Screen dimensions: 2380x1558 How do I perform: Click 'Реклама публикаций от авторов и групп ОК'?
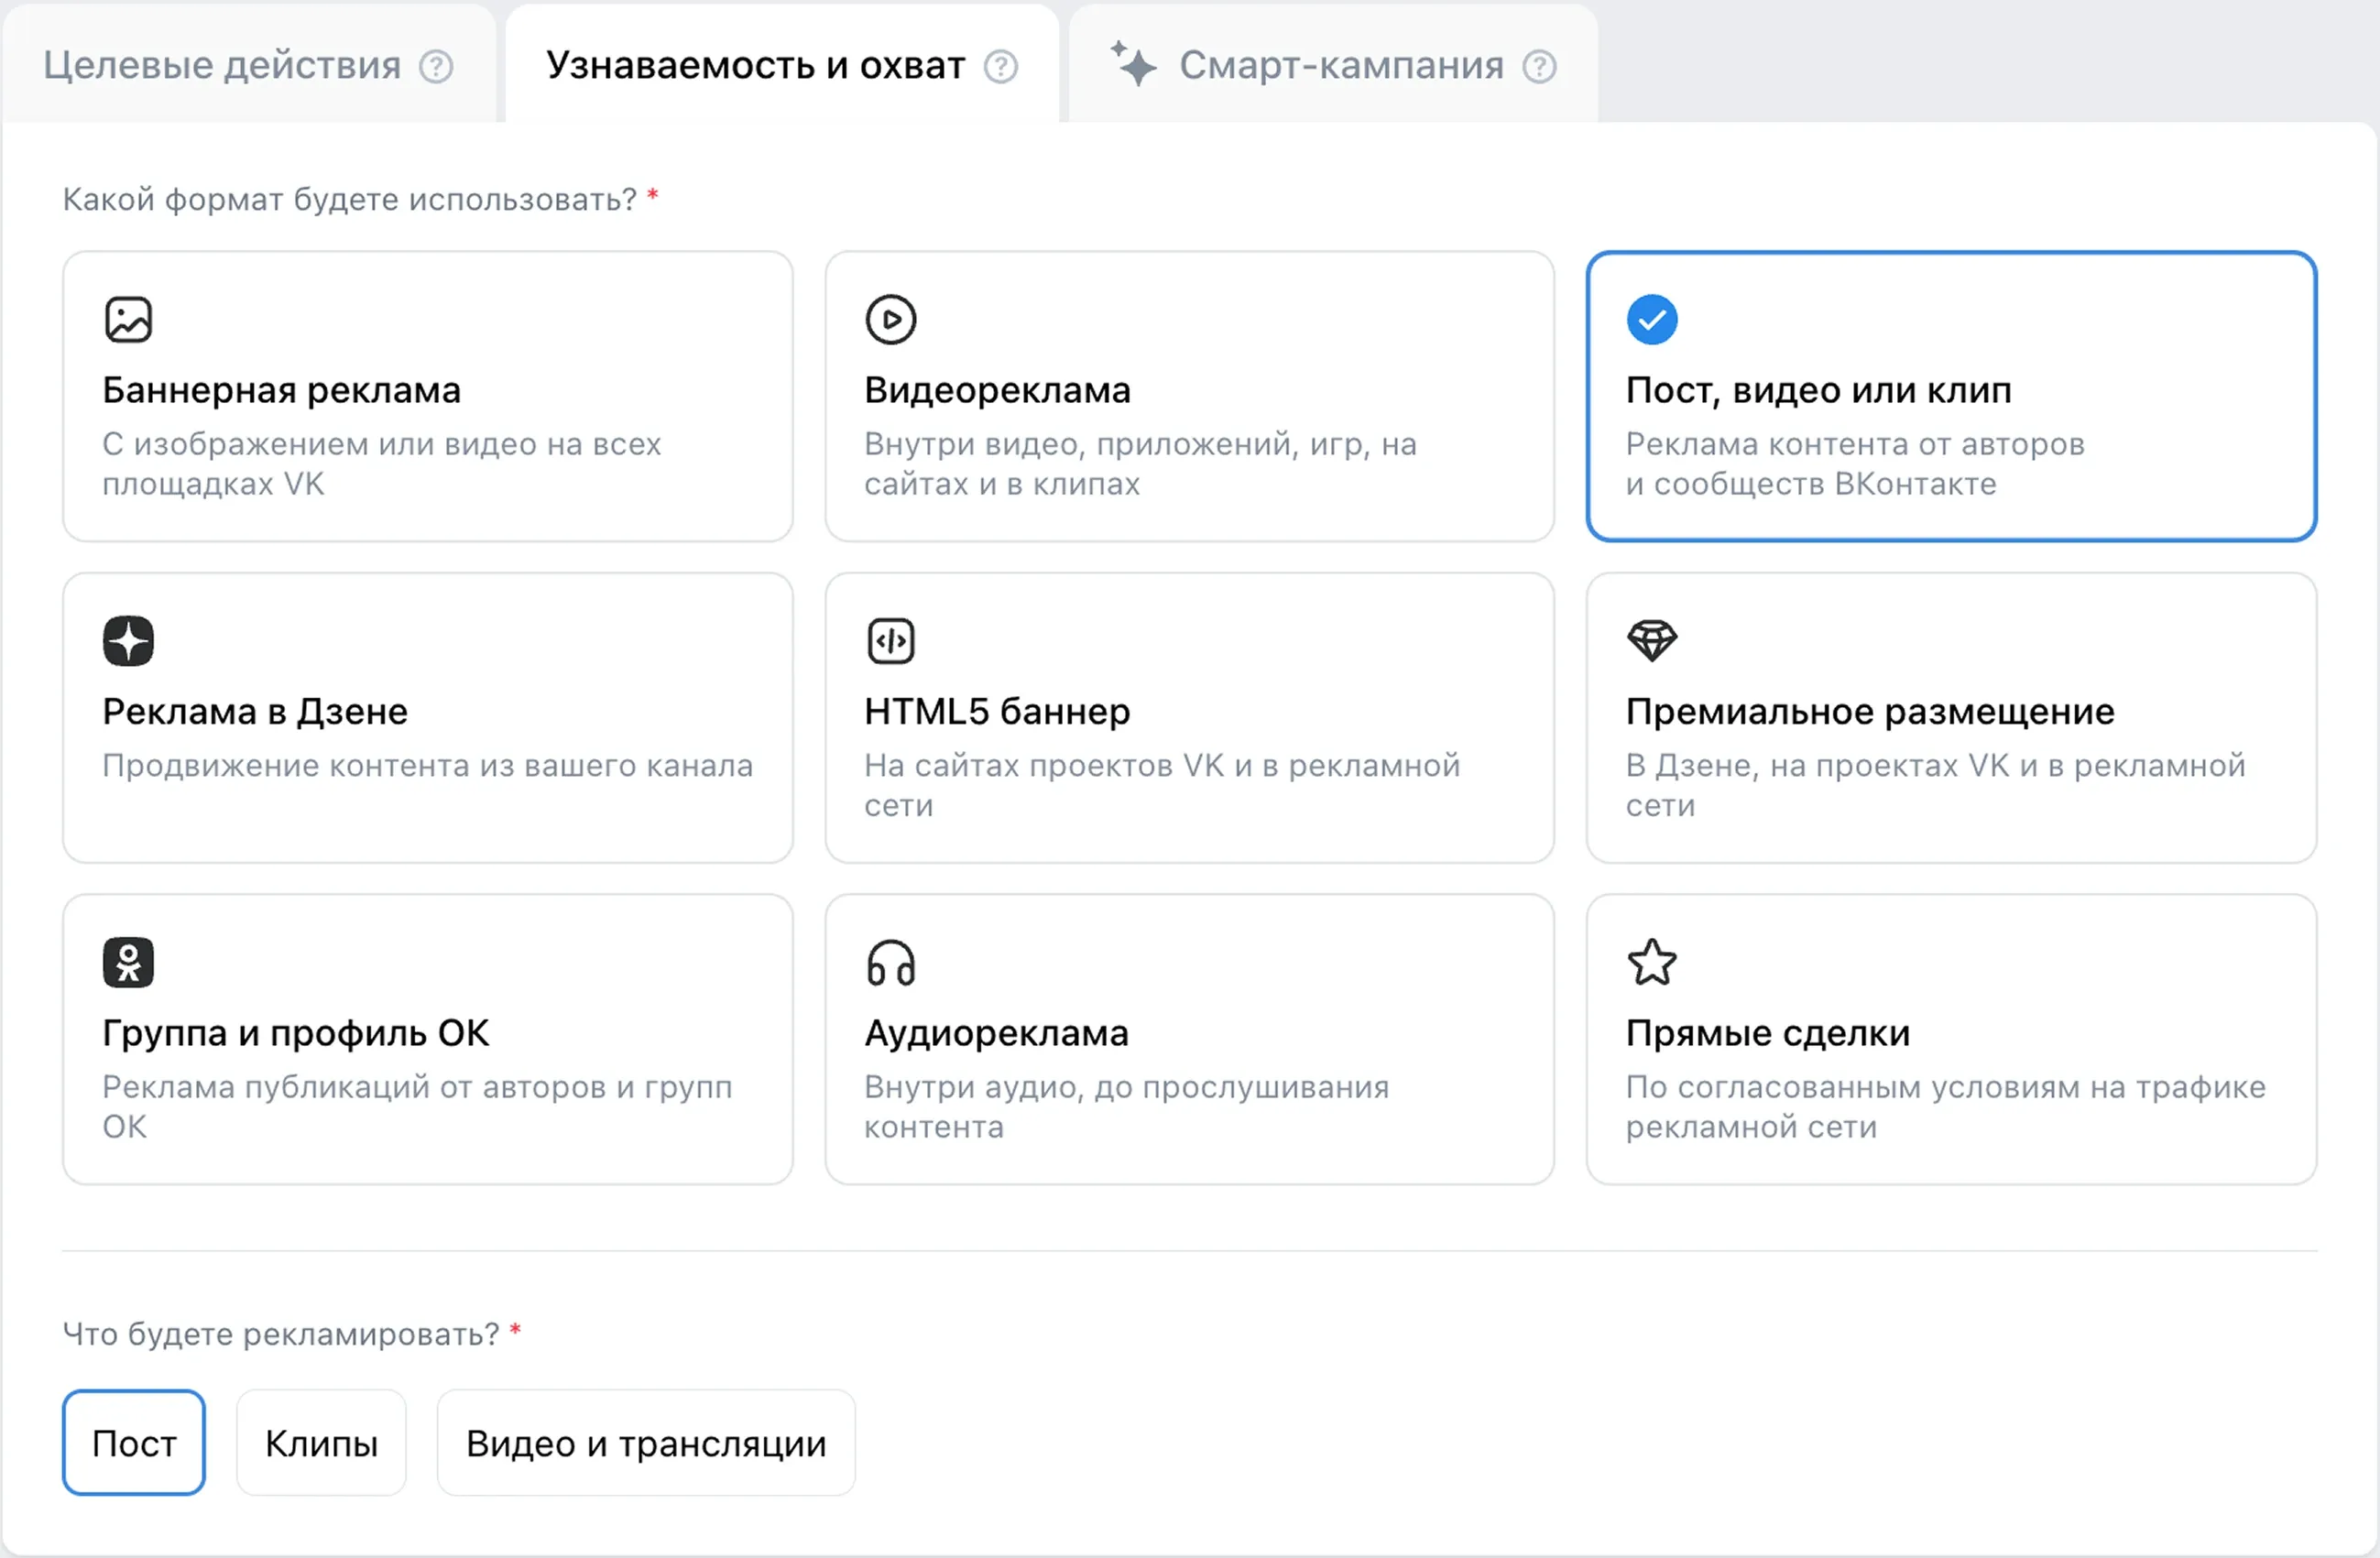417,1107
